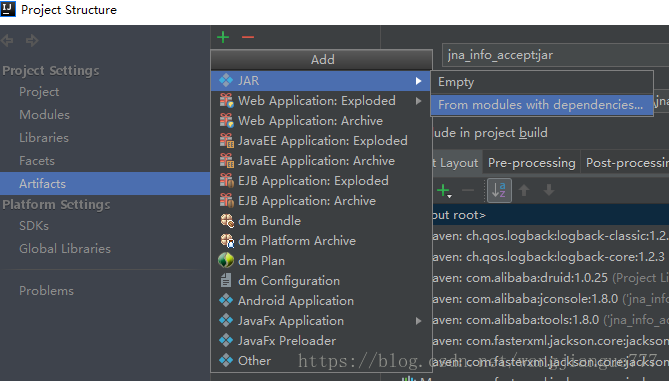Expand the JAR submenu arrow
This screenshot has height=381, width=669.
click(x=419, y=81)
